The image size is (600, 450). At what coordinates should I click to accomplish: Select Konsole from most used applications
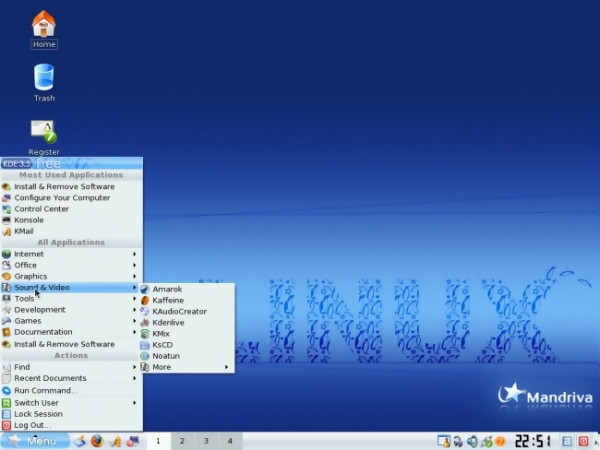tap(29, 220)
